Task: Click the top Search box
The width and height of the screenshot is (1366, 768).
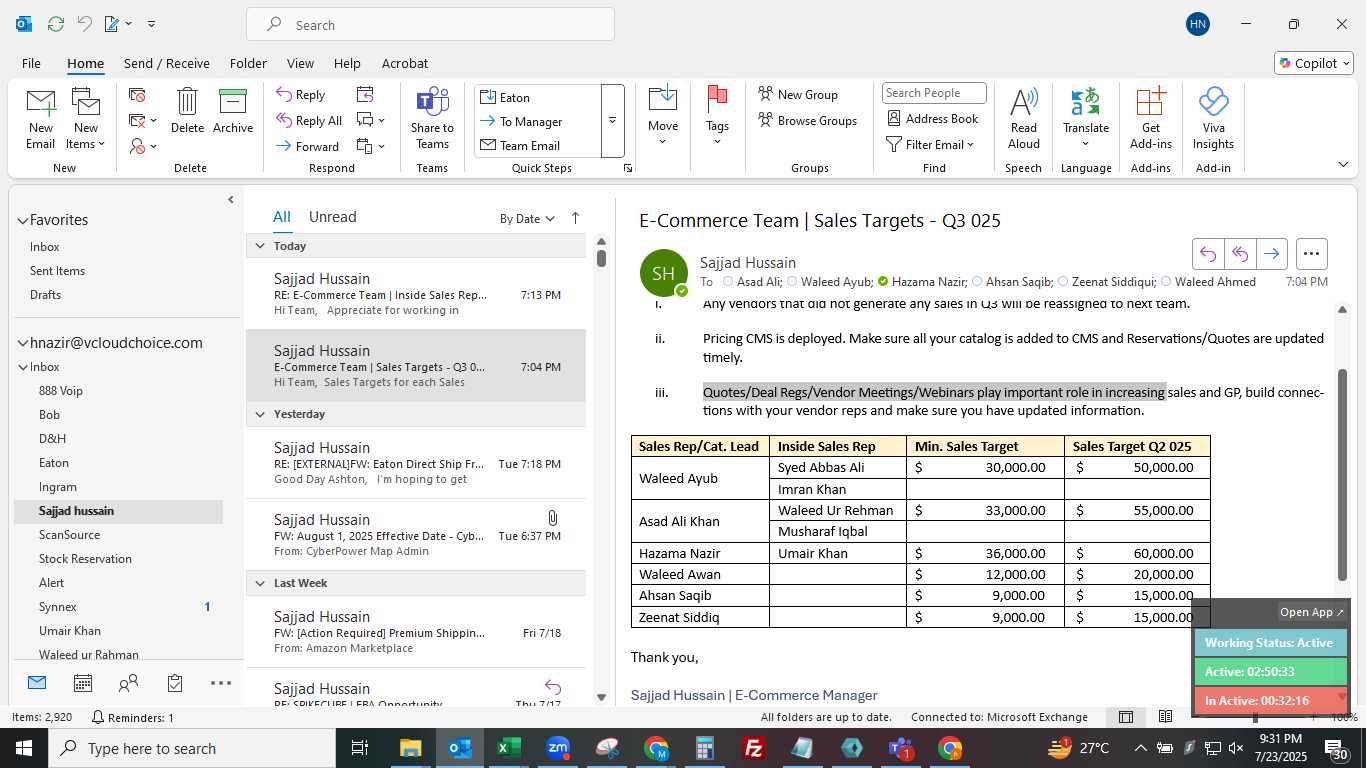Action: 430,25
